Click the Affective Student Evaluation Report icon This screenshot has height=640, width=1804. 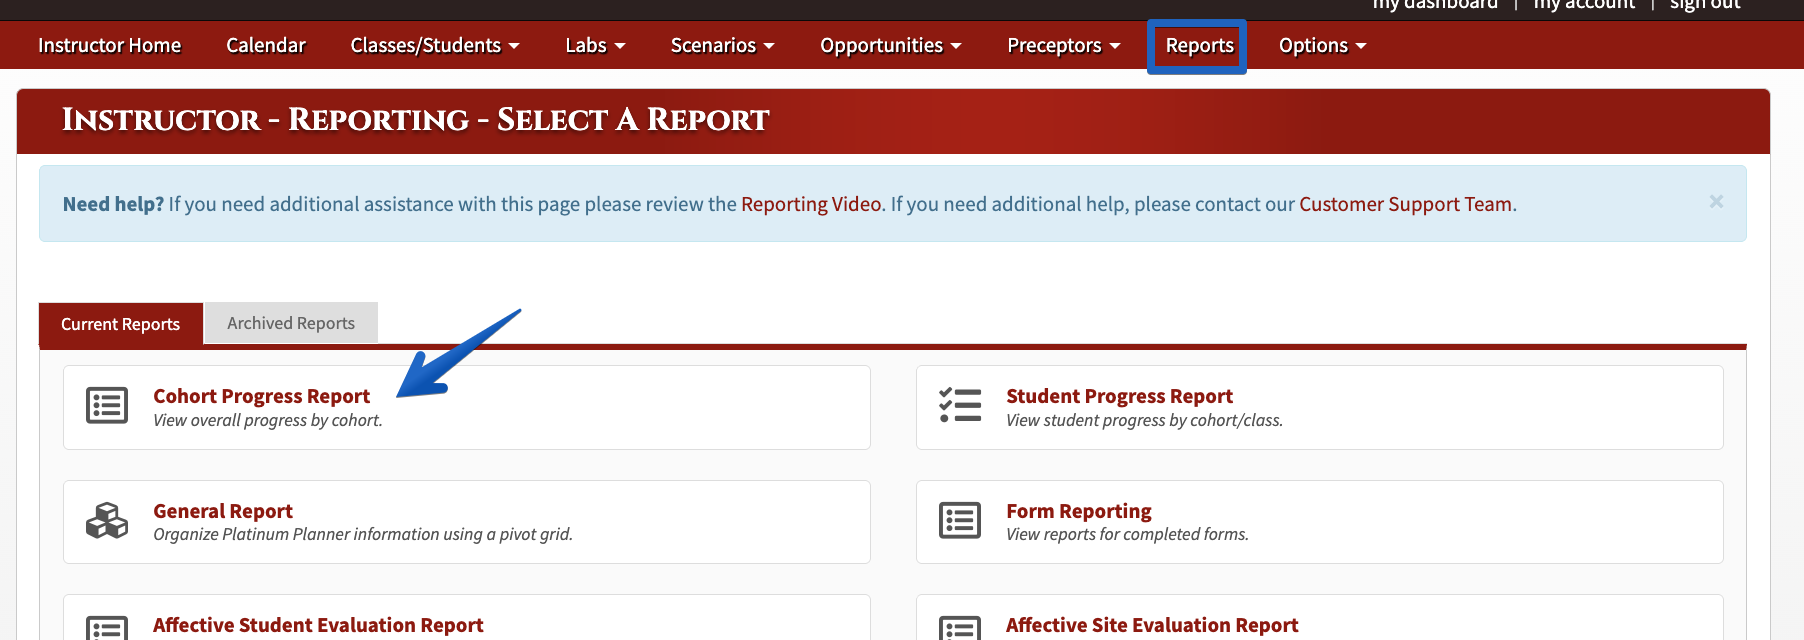[107, 628]
